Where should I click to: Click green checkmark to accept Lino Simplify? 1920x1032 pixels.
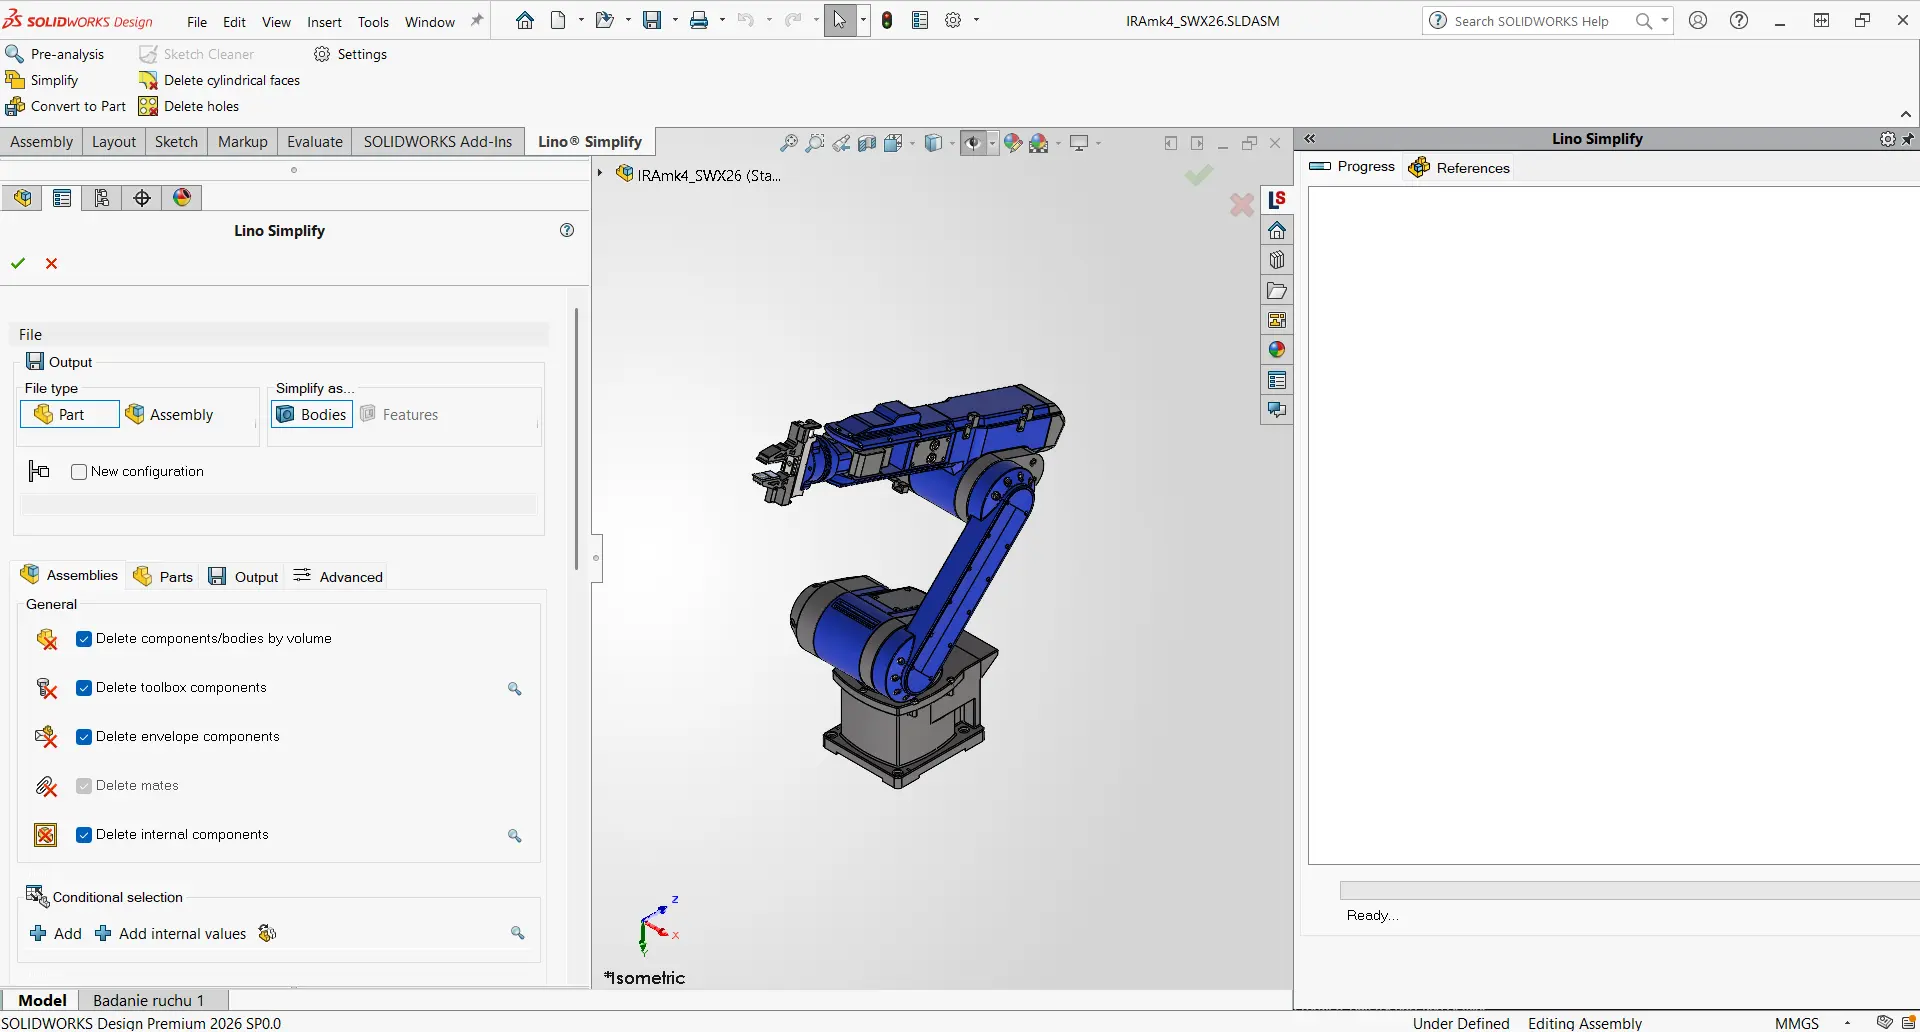pos(18,263)
